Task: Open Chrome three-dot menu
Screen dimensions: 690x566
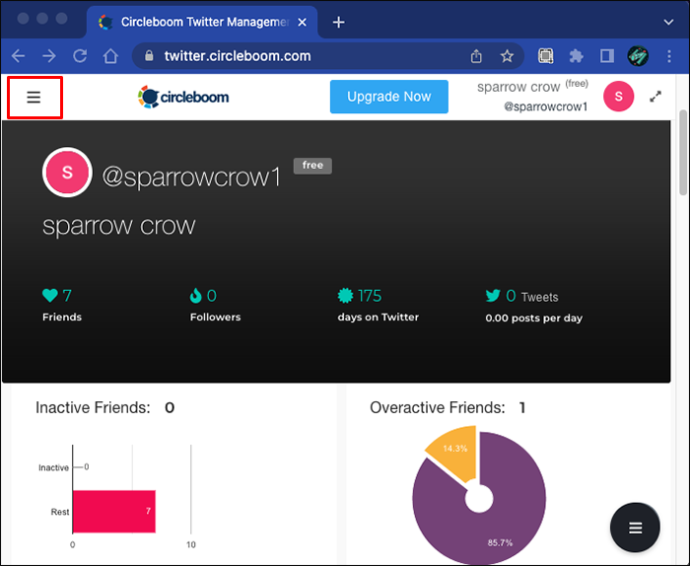Action: click(x=669, y=56)
